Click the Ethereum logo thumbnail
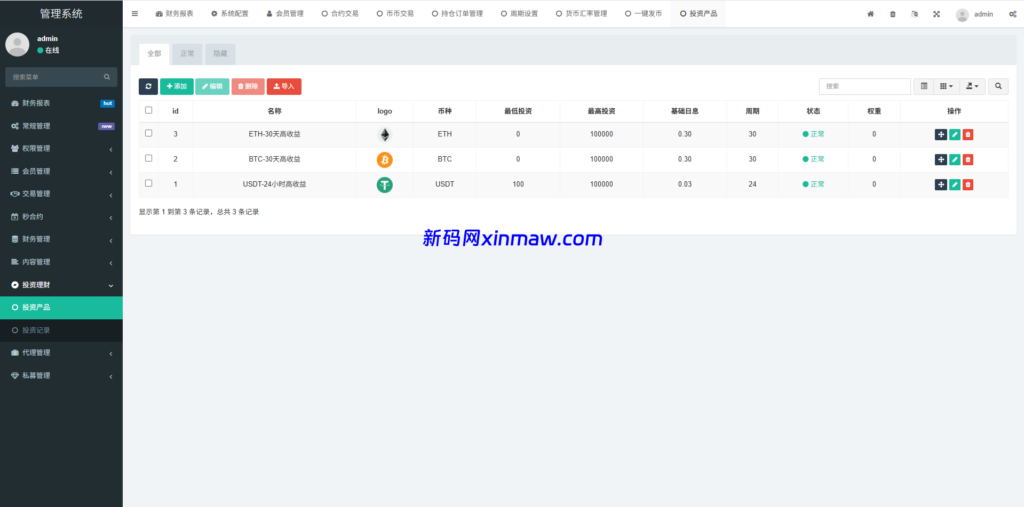This screenshot has height=507, width=1024. pyautogui.click(x=385, y=135)
